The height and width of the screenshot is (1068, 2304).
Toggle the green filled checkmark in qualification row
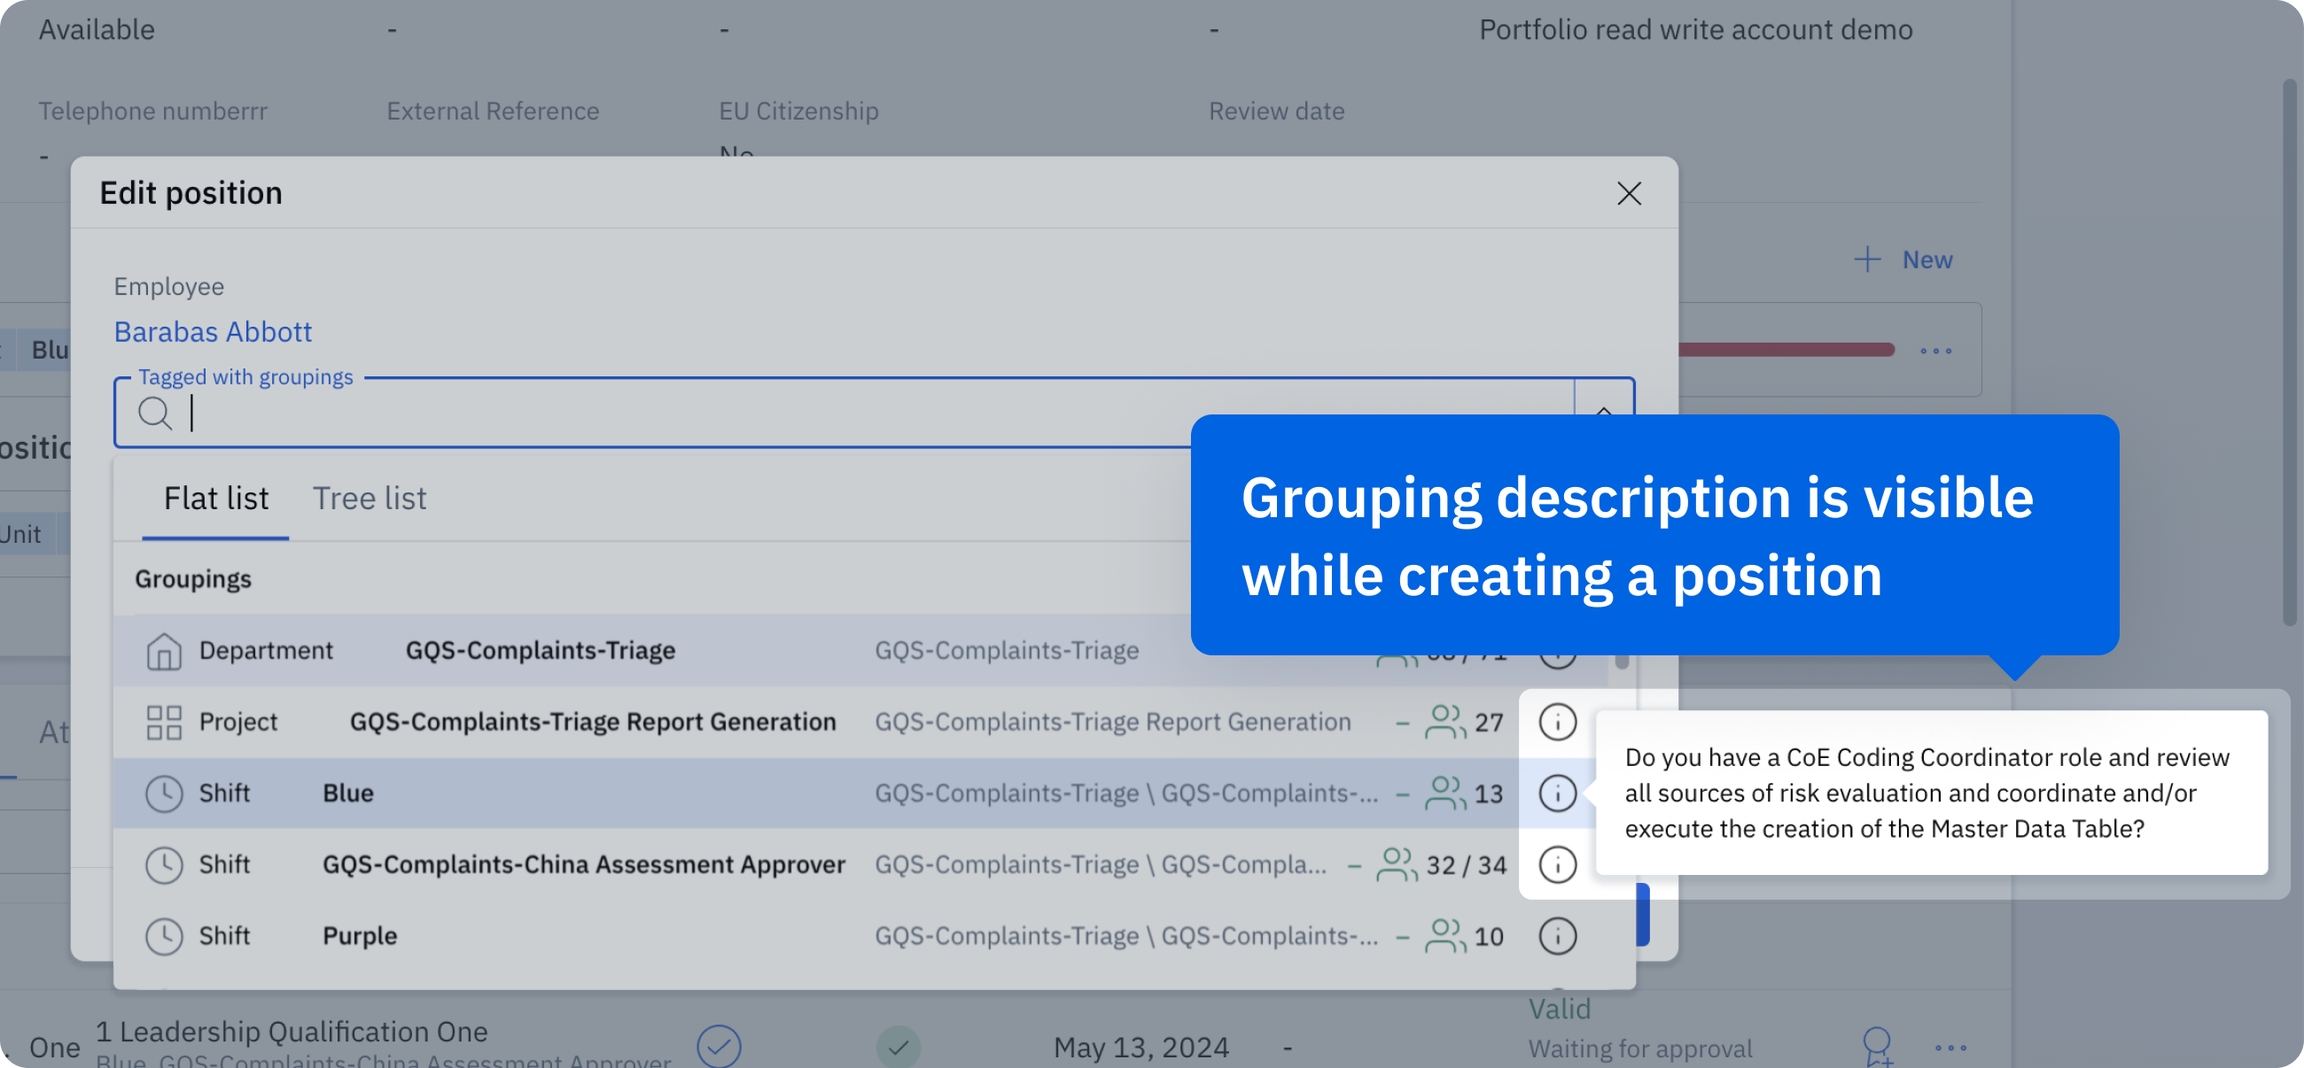pos(898,1046)
